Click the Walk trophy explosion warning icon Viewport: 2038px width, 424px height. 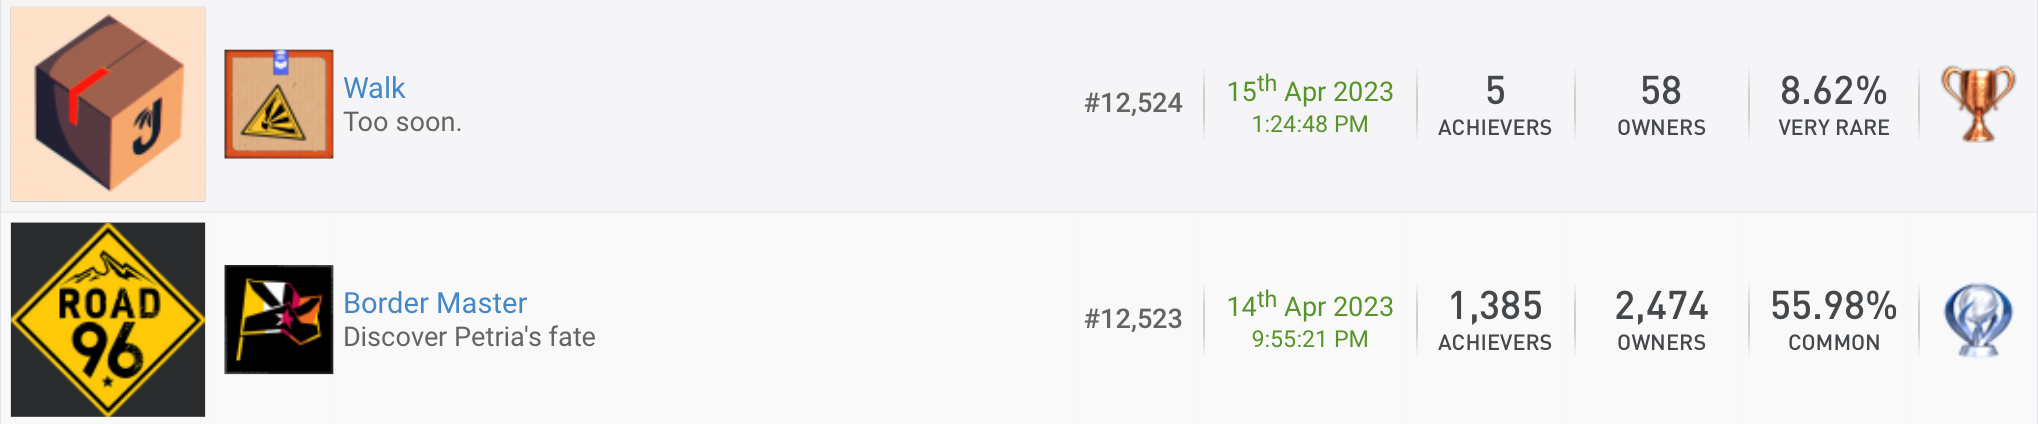coord(279,104)
